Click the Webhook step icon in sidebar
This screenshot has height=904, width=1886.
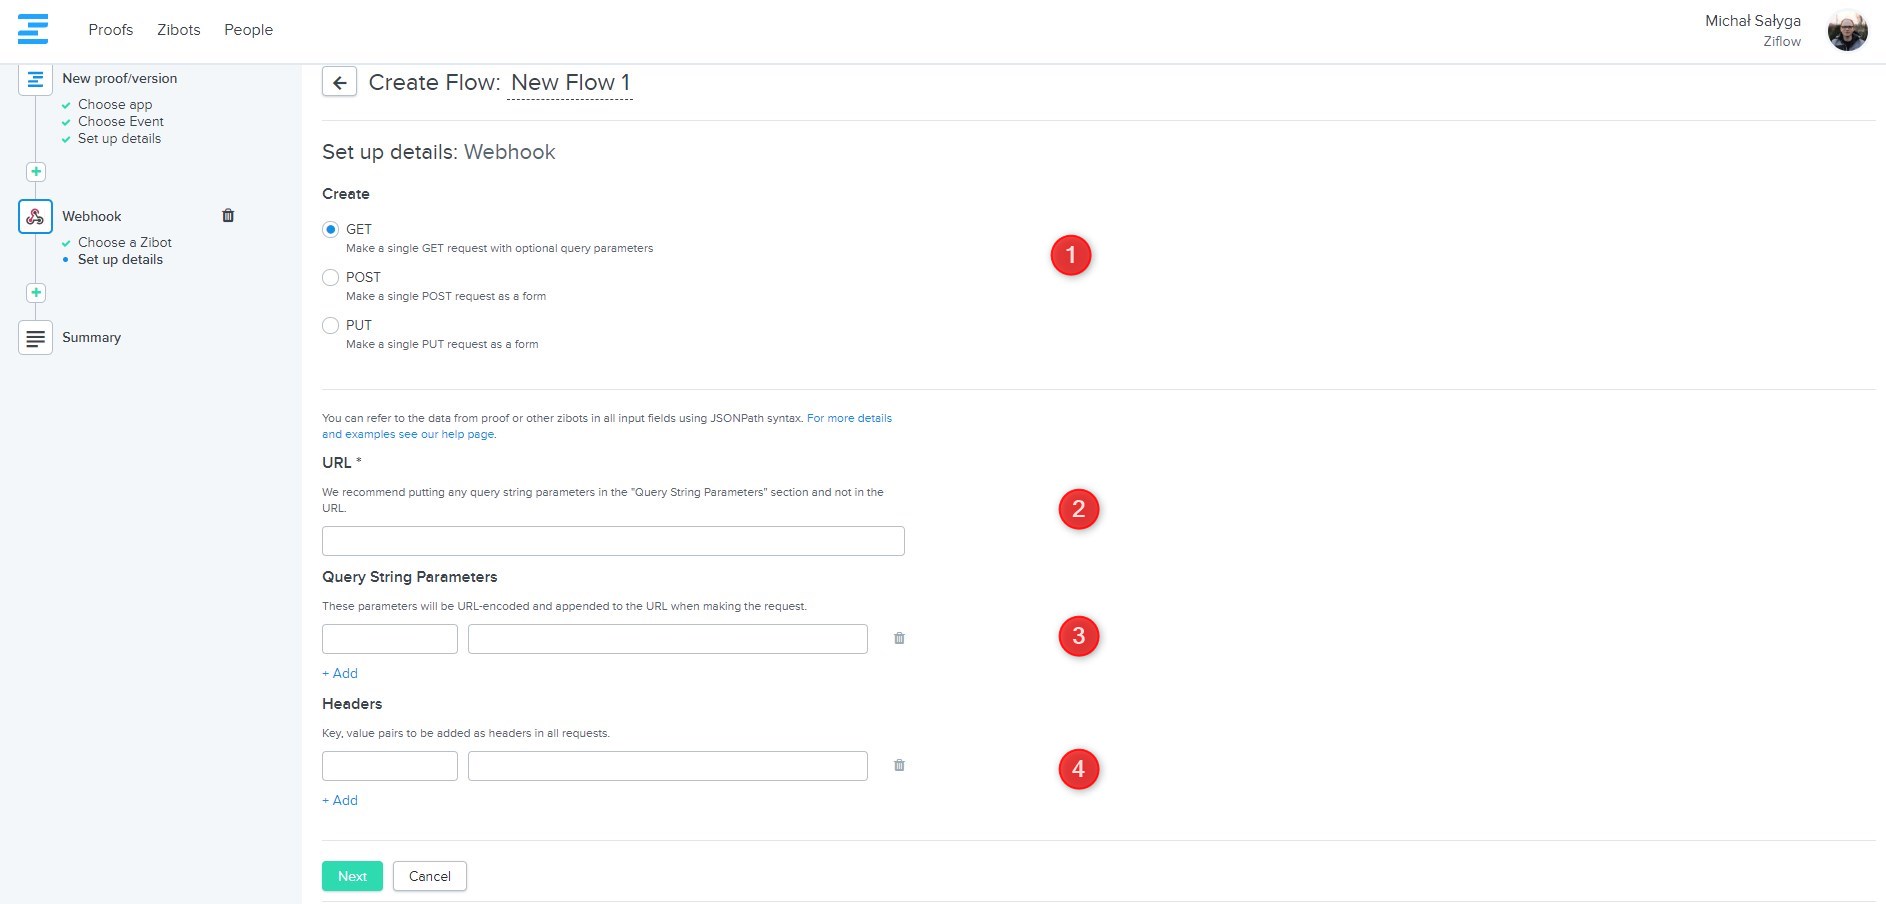click(35, 216)
